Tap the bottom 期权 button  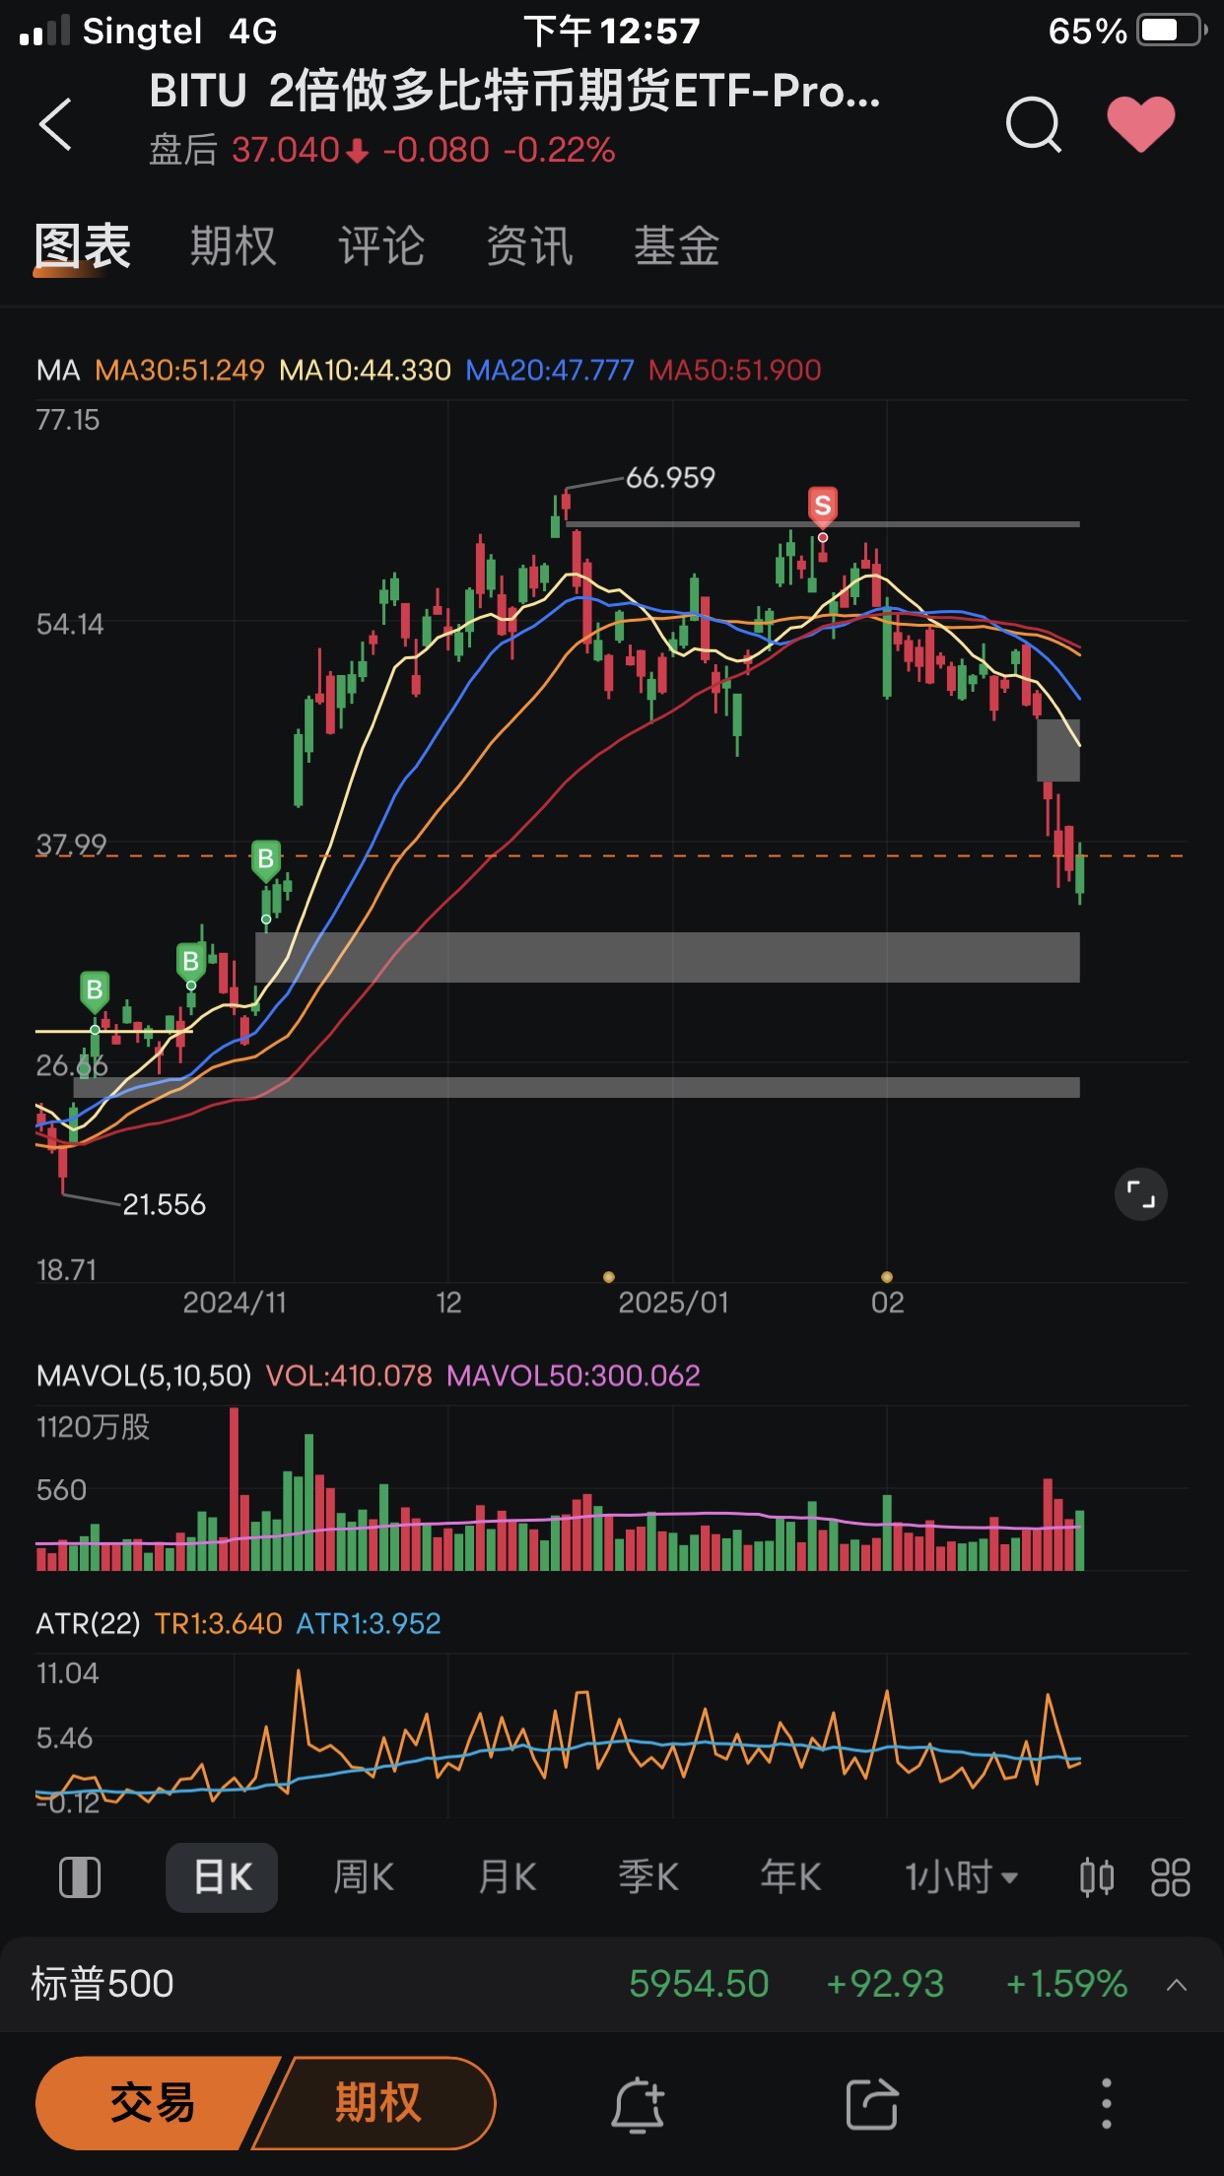click(x=378, y=2103)
